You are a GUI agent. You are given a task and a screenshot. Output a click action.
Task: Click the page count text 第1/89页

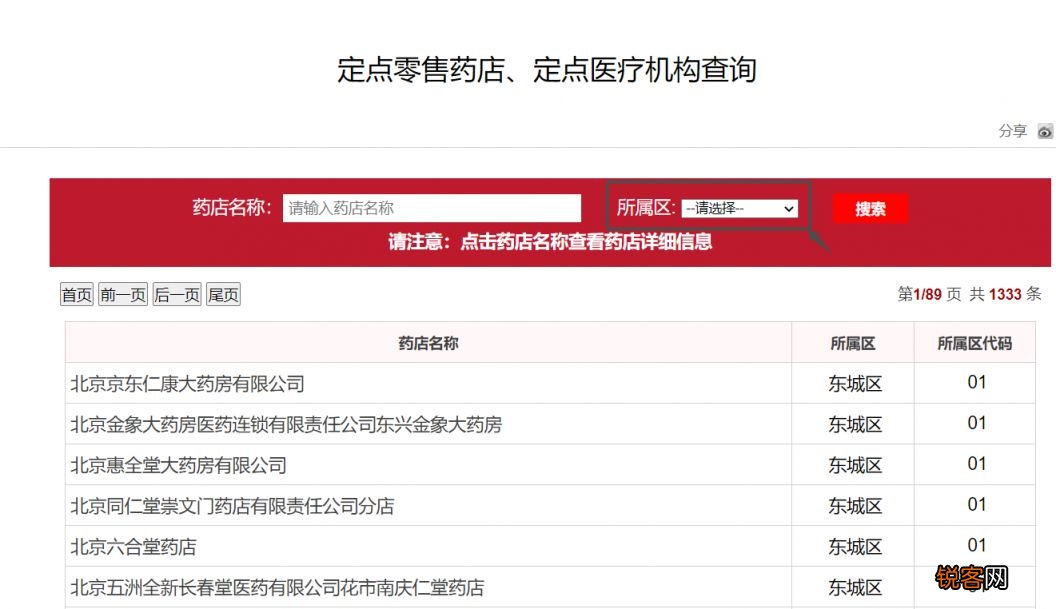tap(929, 294)
